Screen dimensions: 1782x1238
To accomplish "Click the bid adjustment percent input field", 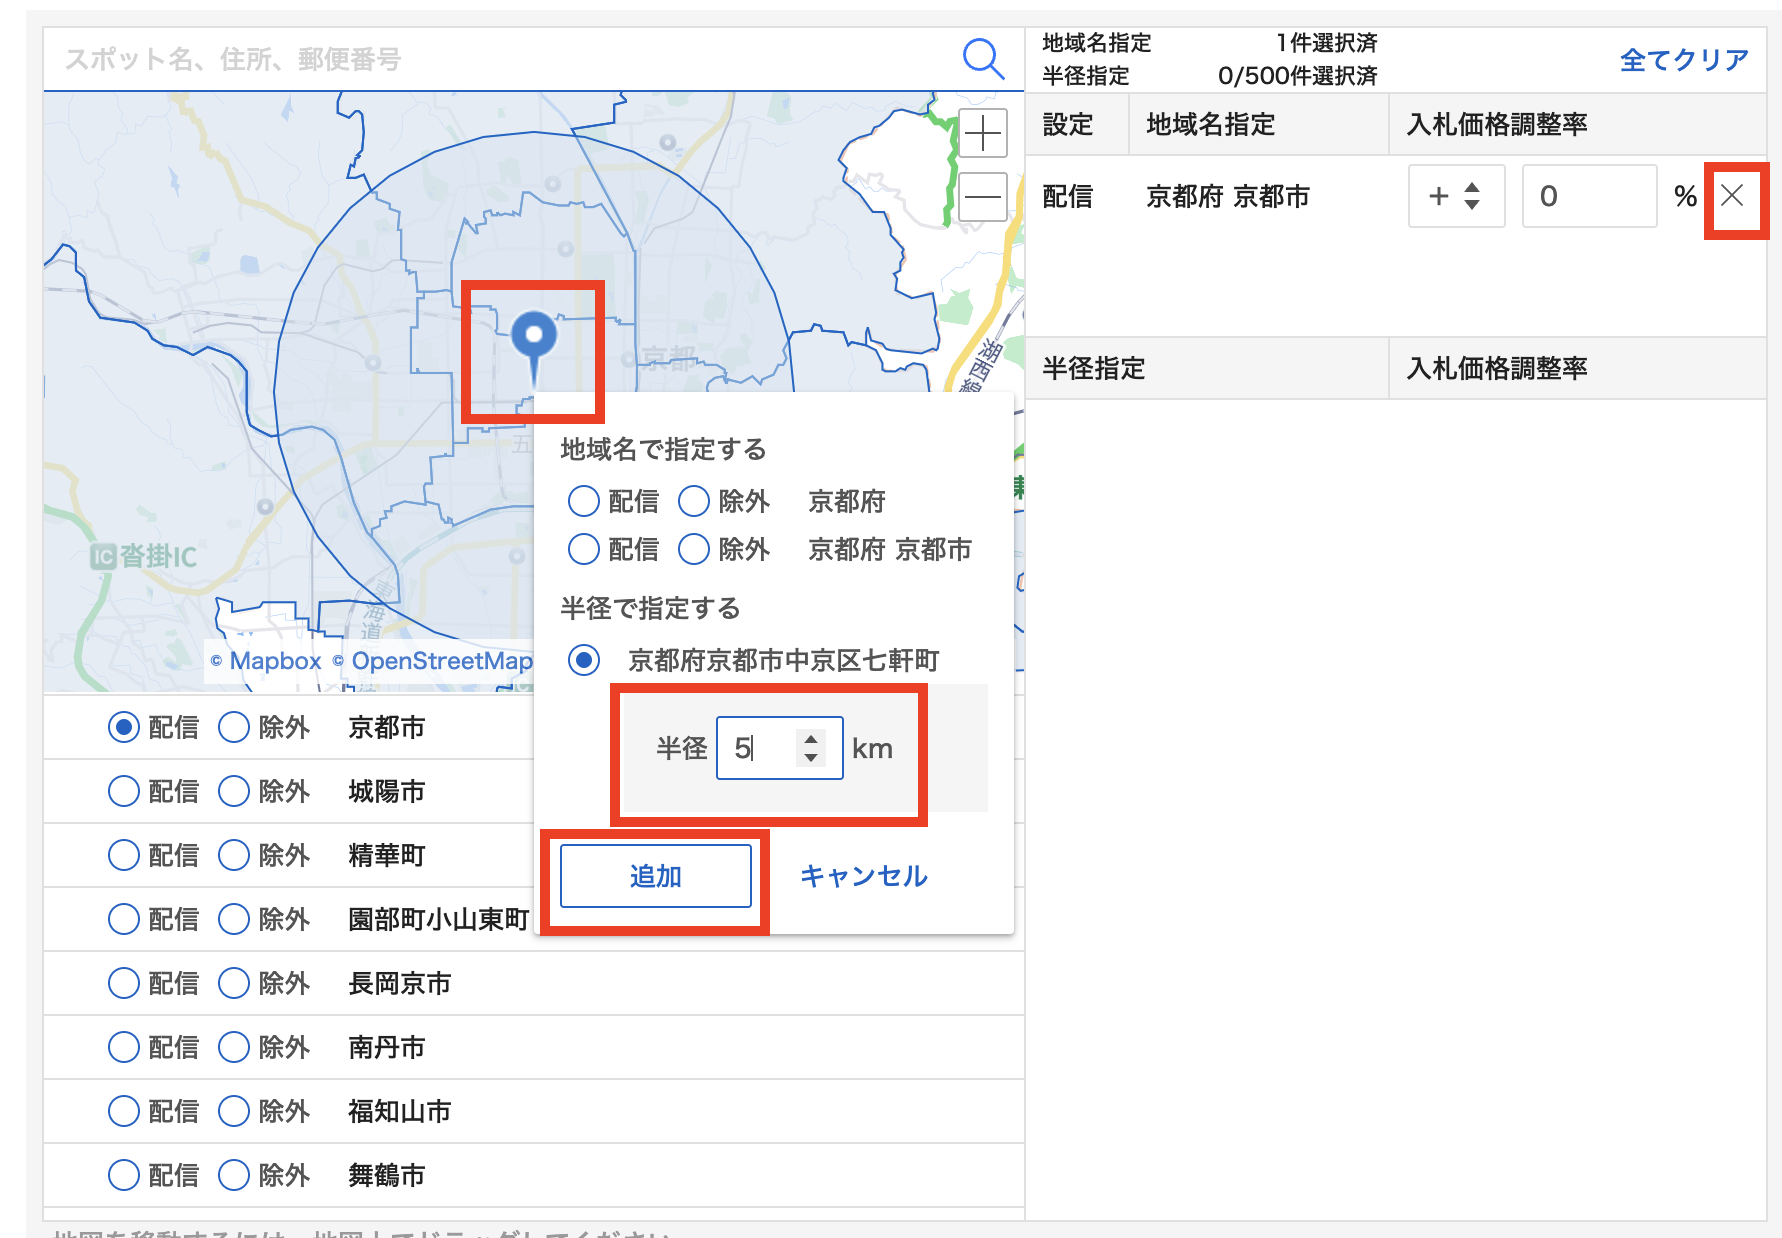I will [1587, 196].
